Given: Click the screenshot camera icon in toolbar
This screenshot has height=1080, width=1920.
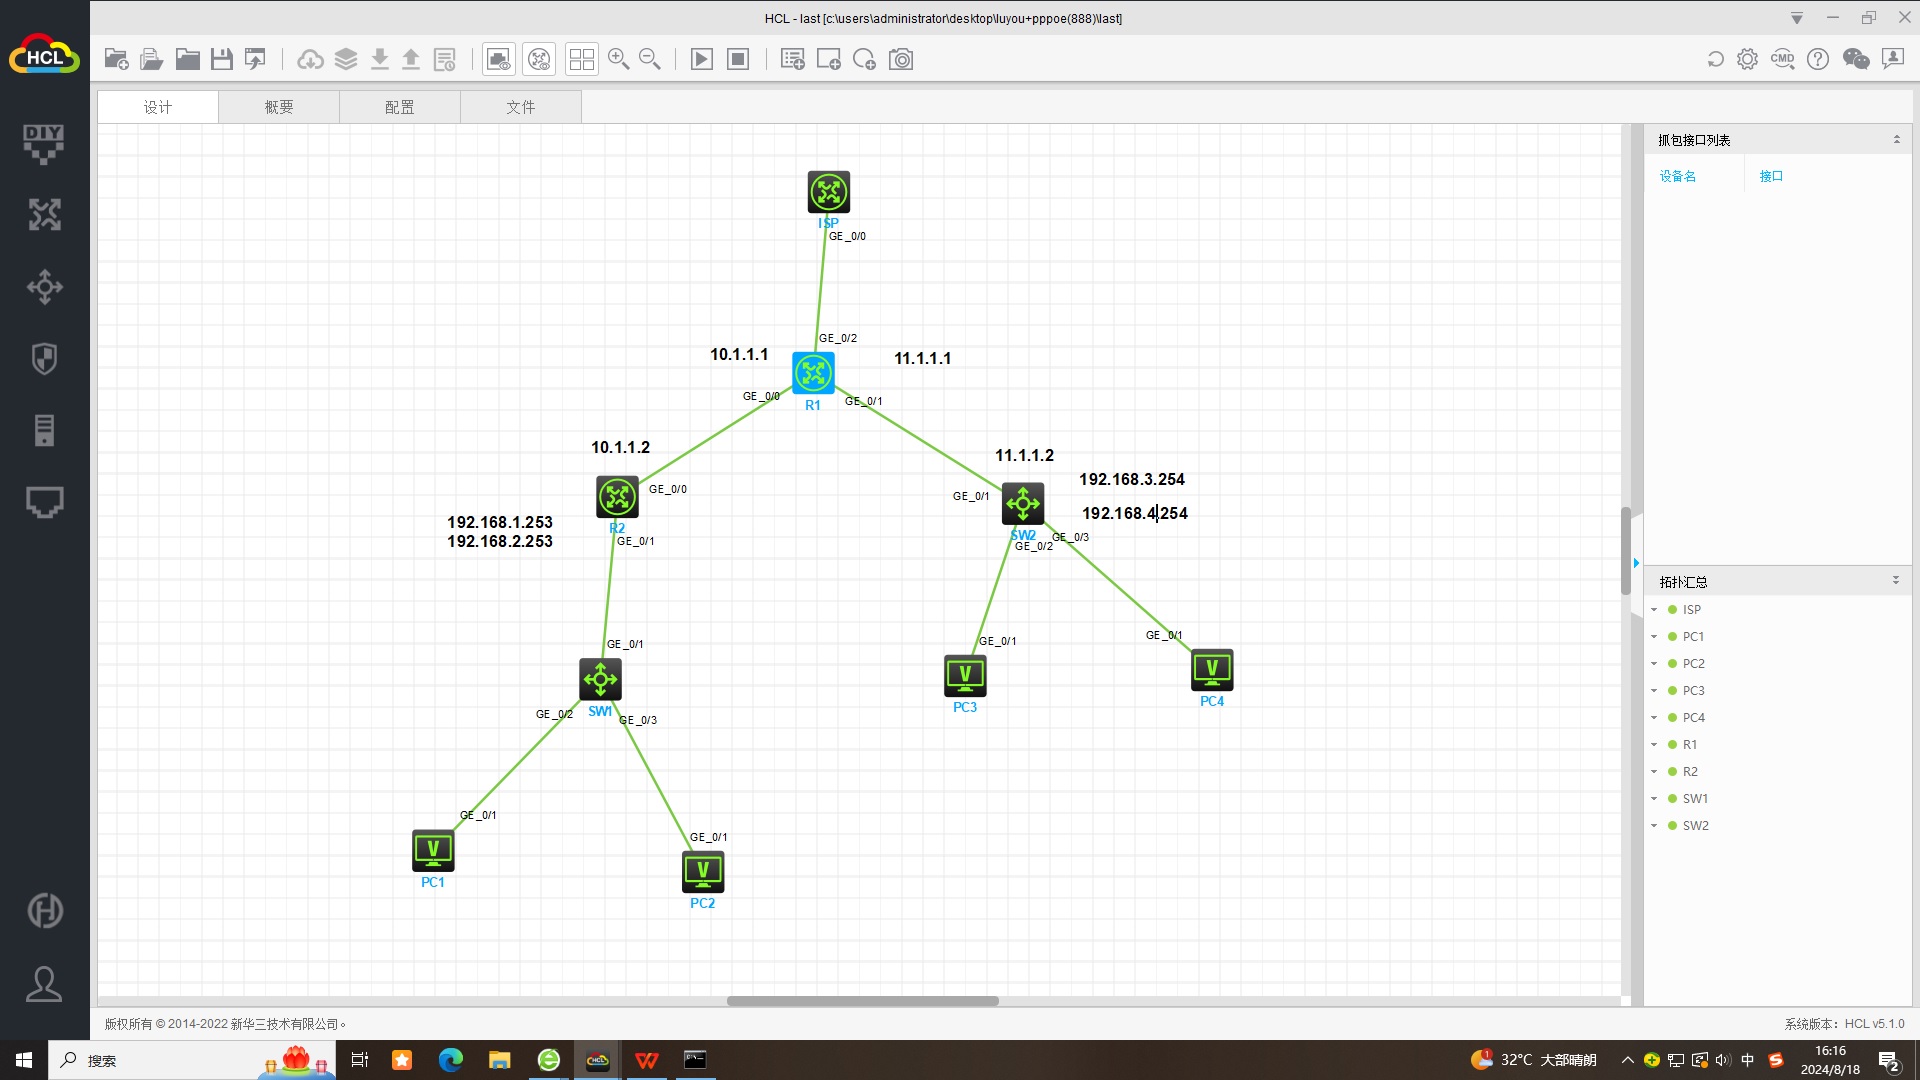Looking at the screenshot, I should click(x=901, y=60).
